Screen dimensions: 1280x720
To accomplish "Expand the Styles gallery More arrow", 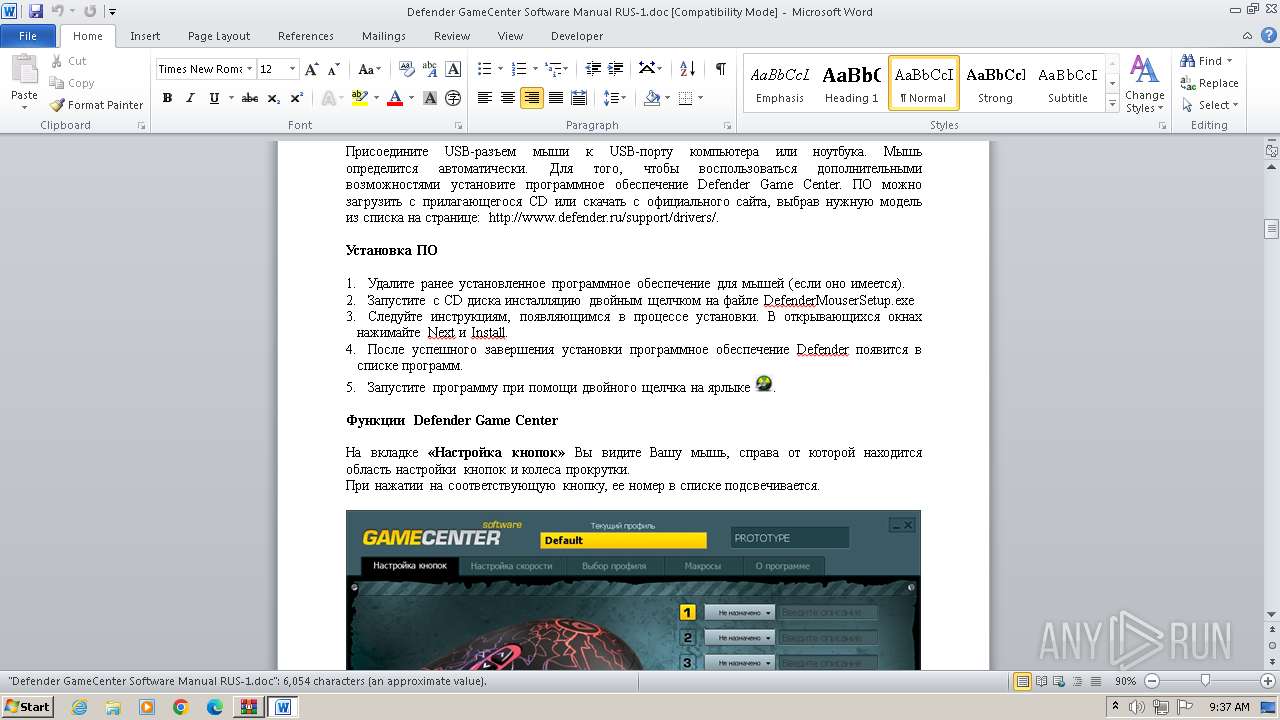I will click(x=1112, y=103).
